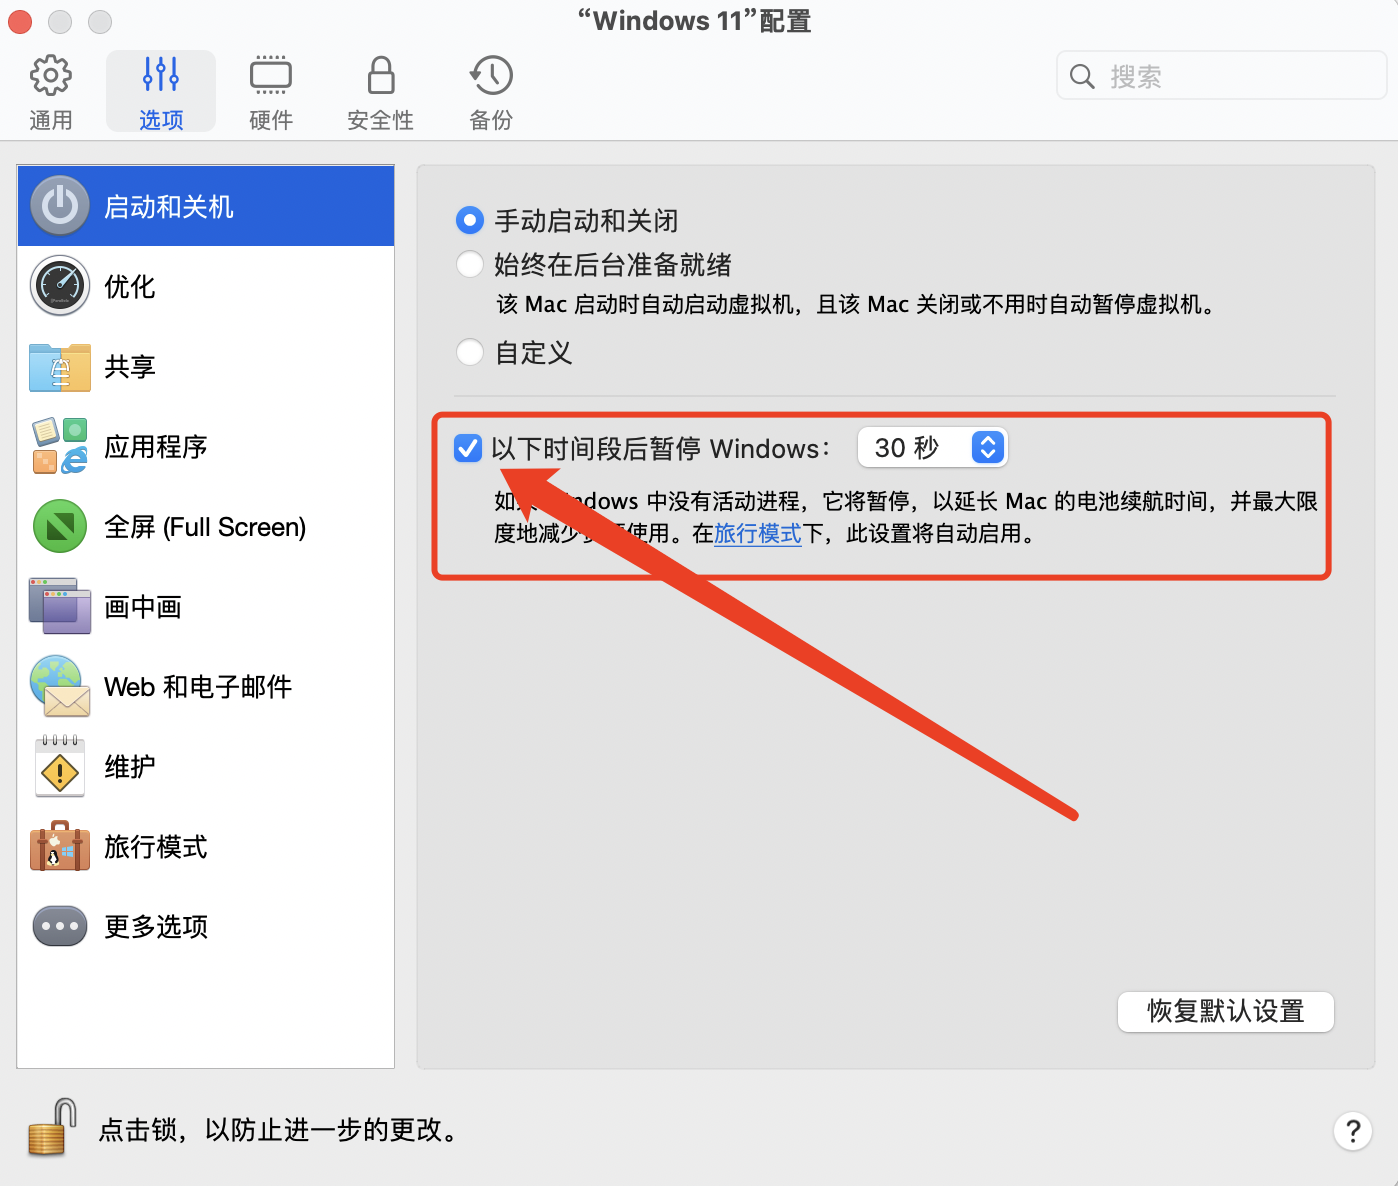Uncheck 以下时间段后暂停 Windows checkbox

click(468, 448)
